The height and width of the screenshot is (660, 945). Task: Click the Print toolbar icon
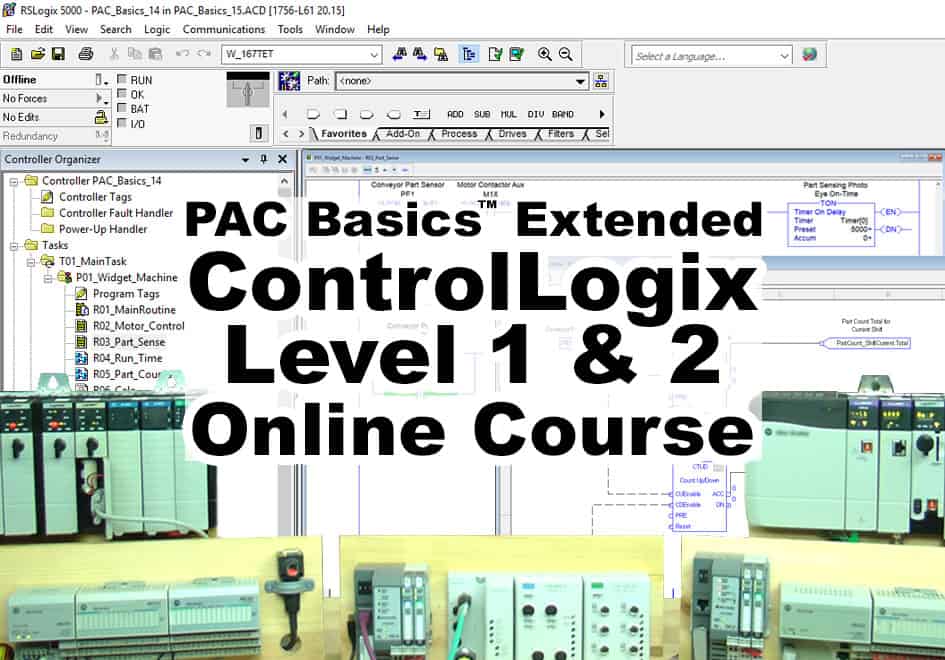click(x=86, y=54)
